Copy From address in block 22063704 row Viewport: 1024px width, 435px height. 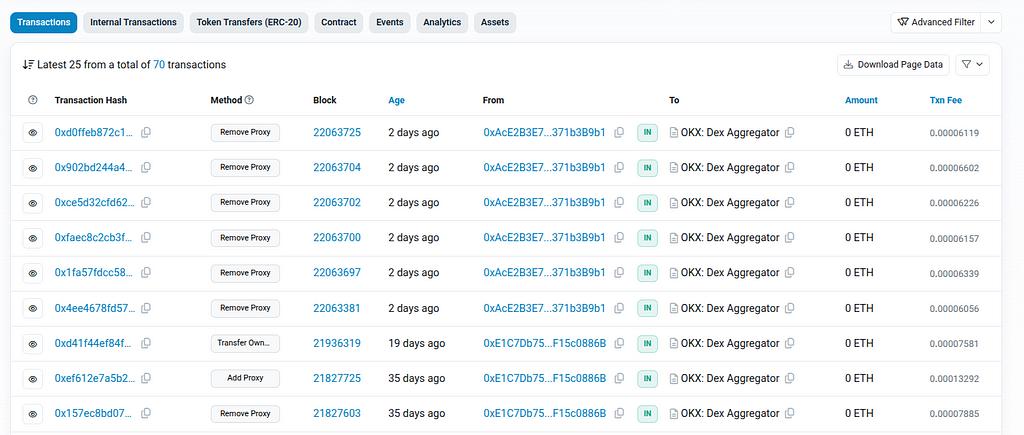(619, 168)
